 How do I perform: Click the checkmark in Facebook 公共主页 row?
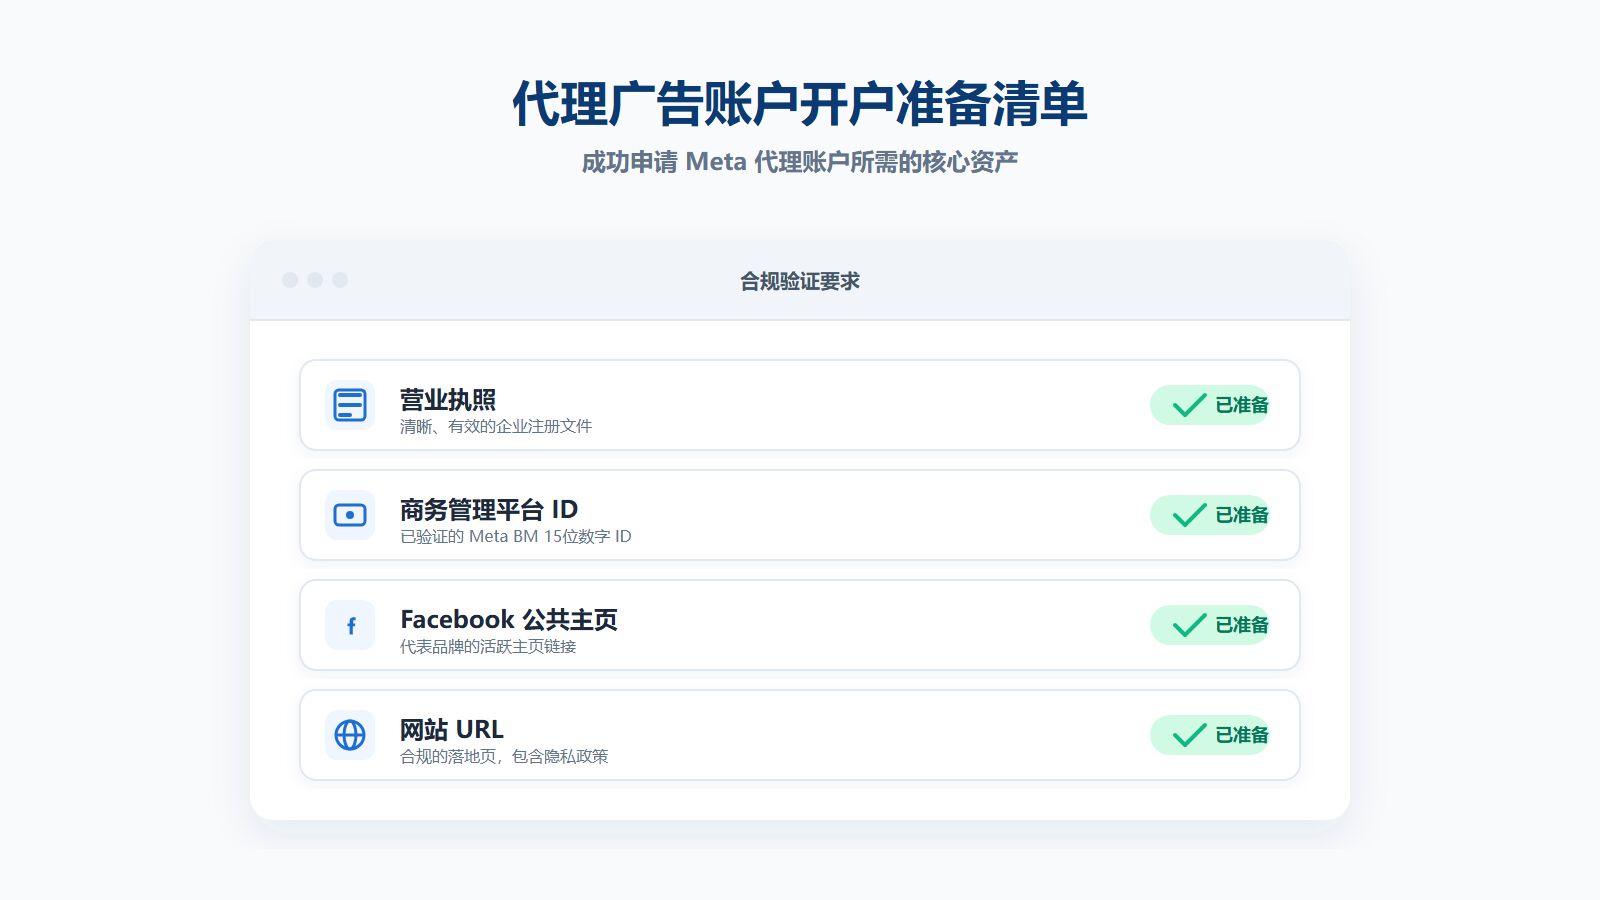pyautogui.click(x=1189, y=625)
